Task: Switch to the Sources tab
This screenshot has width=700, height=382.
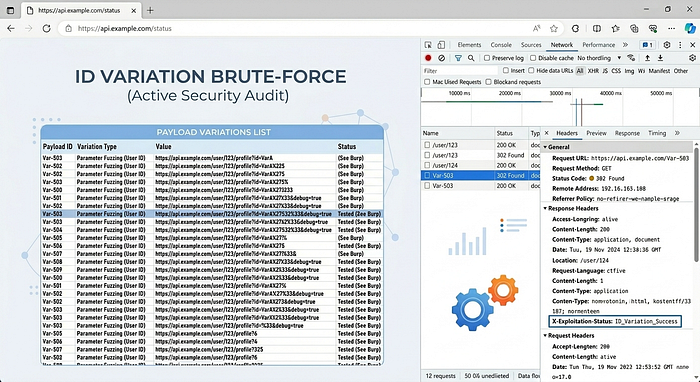Action: click(x=531, y=45)
